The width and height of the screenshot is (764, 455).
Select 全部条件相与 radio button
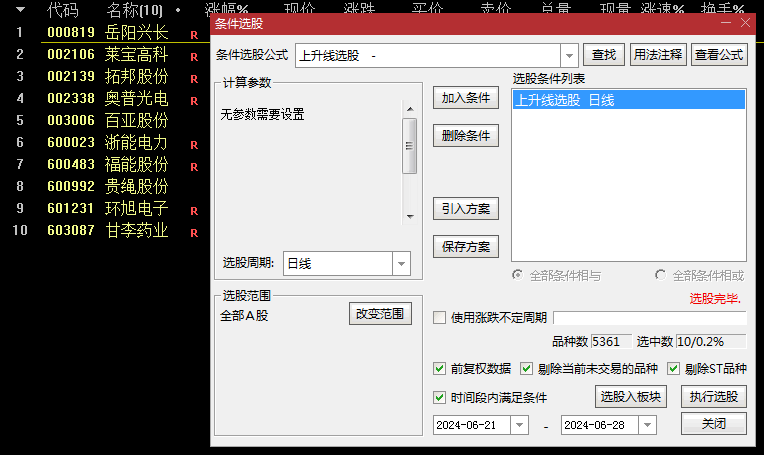[517, 275]
